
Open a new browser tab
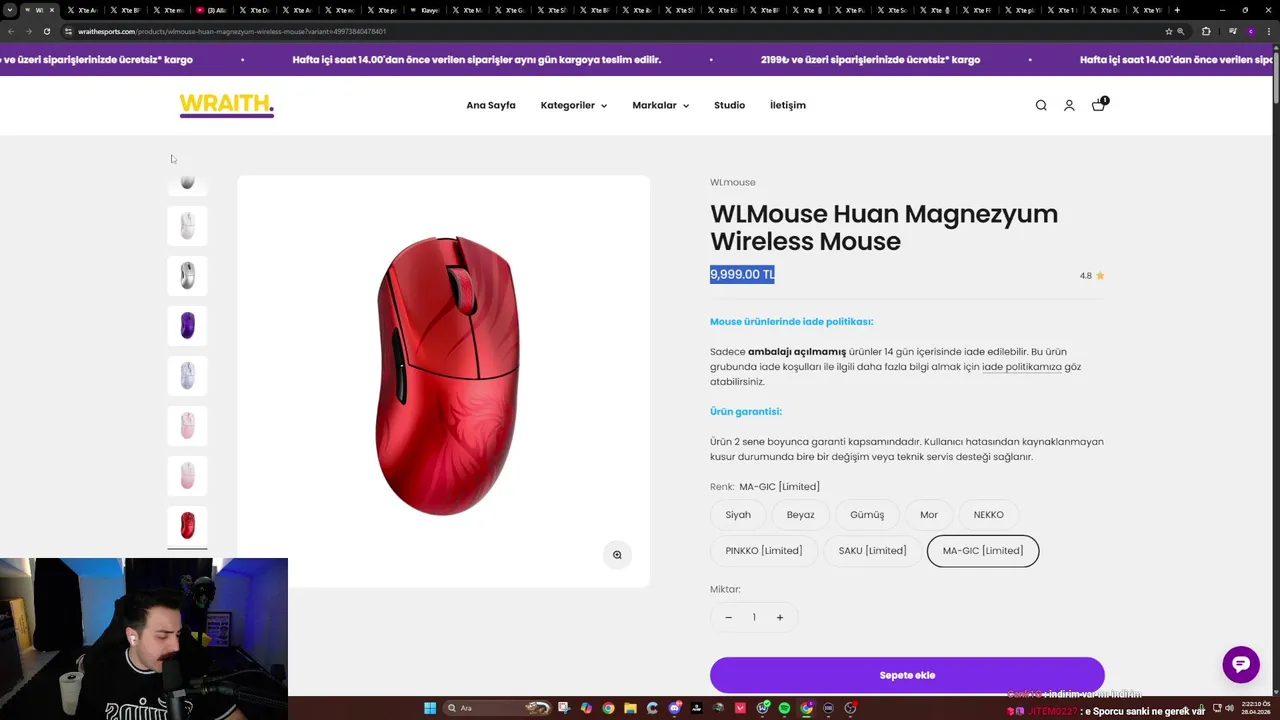click(1177, 10)
